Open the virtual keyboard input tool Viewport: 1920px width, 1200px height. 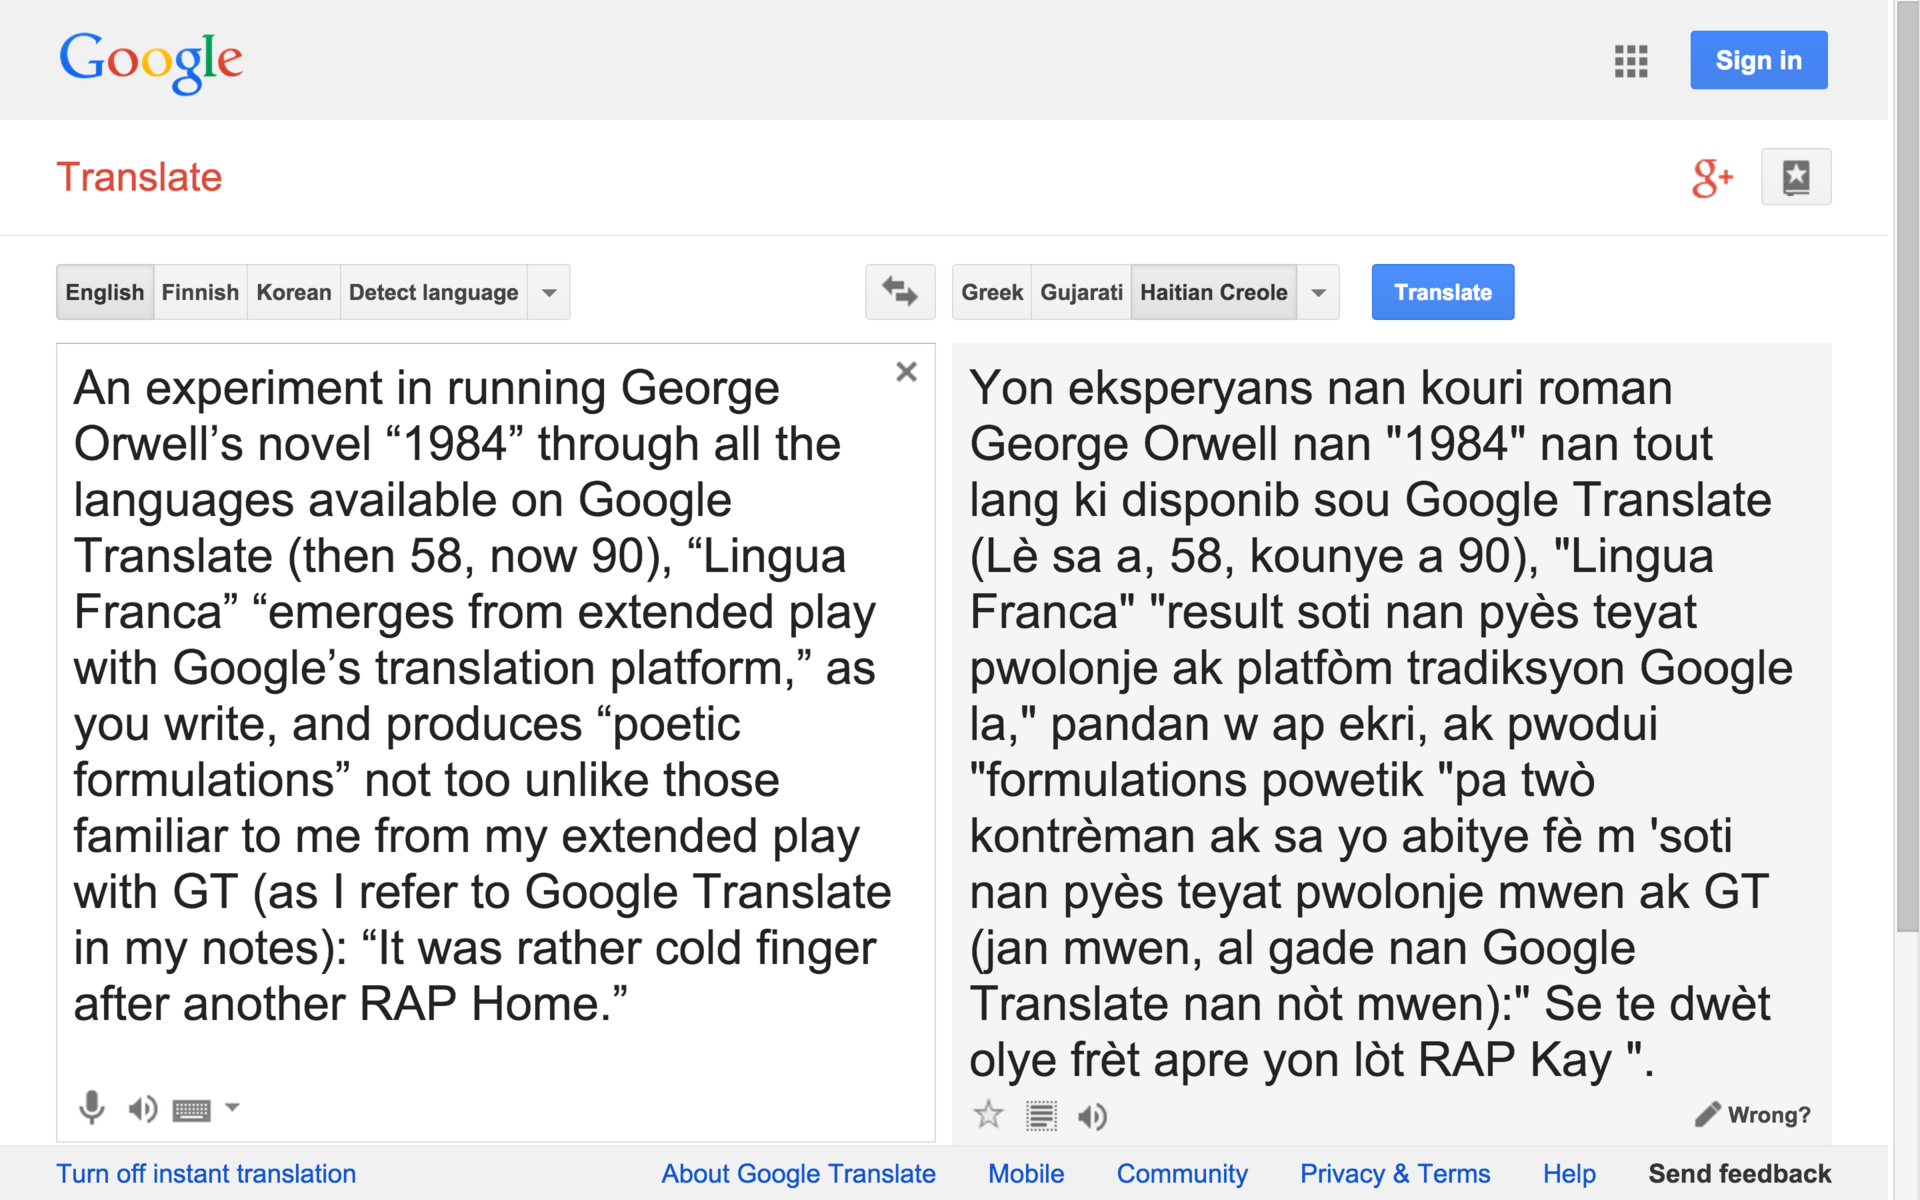pyautogui.click(x=191, y=1109)
